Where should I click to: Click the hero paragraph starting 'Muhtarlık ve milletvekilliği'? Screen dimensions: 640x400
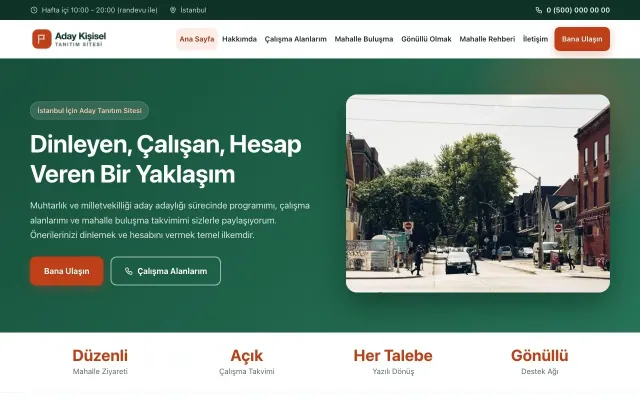[170, 220]
